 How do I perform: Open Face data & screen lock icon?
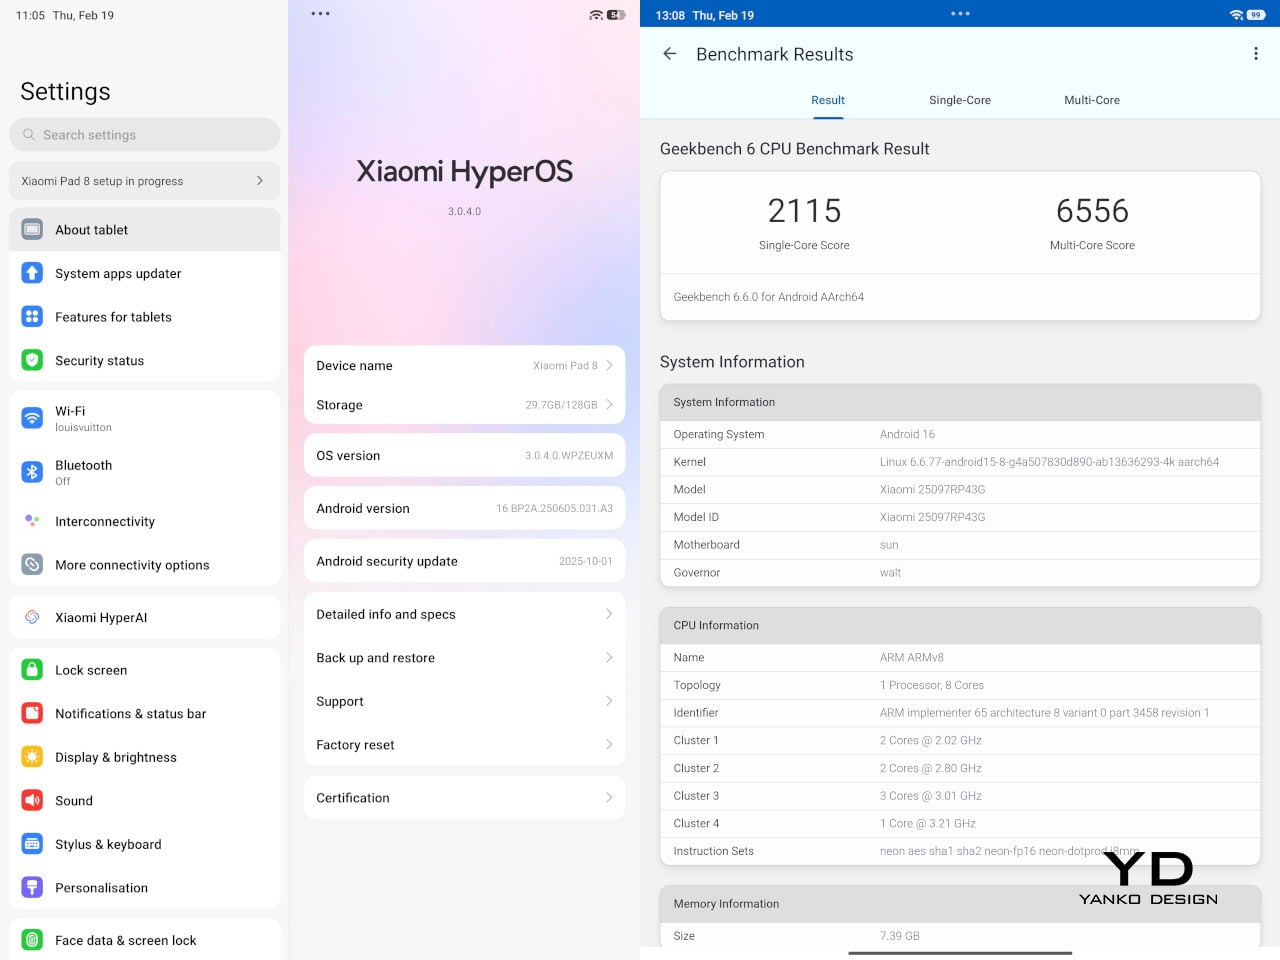click(x=32, y=940)
